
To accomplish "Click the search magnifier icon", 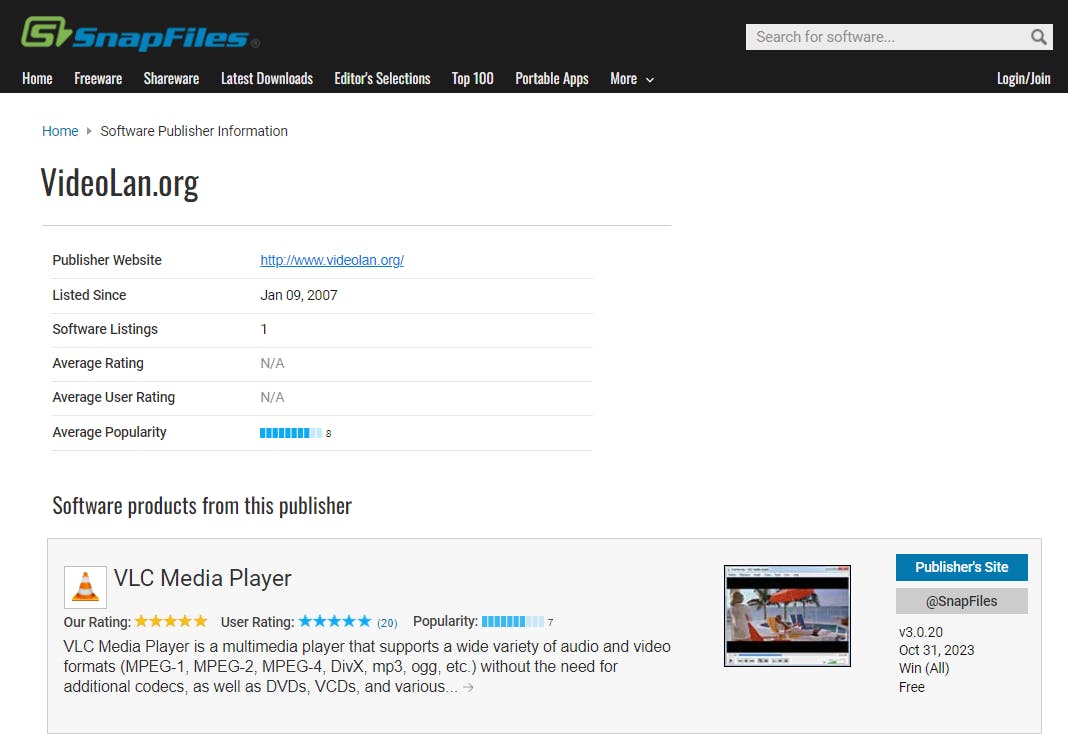I will coord(1038,37).
